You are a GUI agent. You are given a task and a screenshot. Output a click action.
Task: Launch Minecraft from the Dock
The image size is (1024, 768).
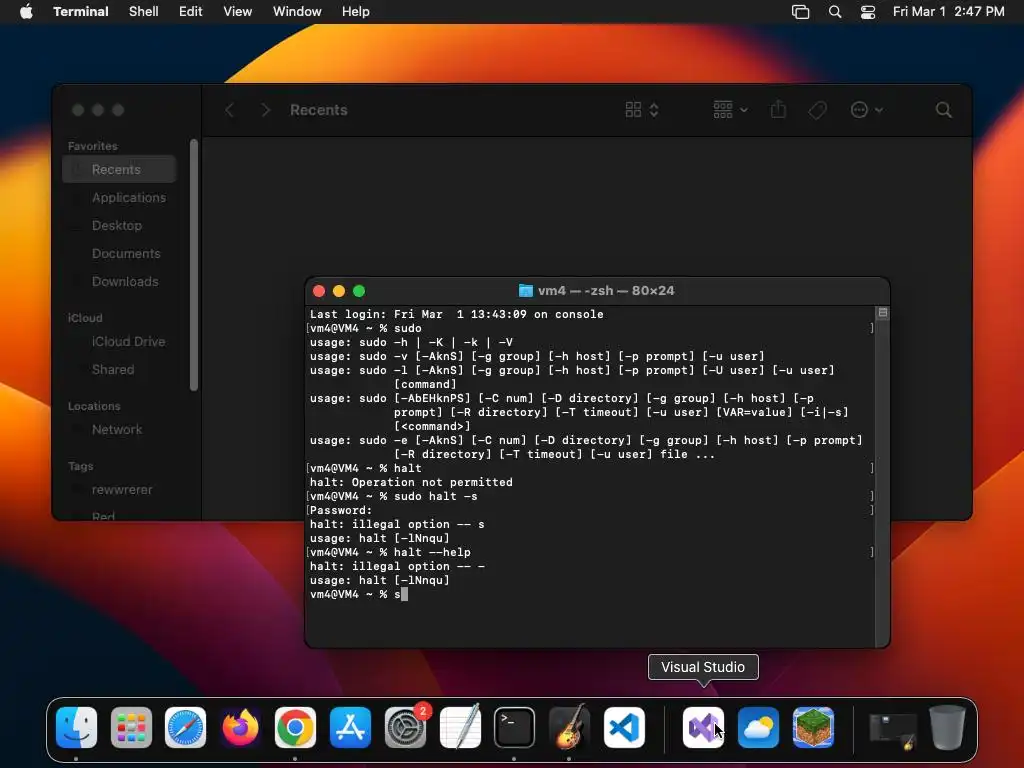point(813,727)
